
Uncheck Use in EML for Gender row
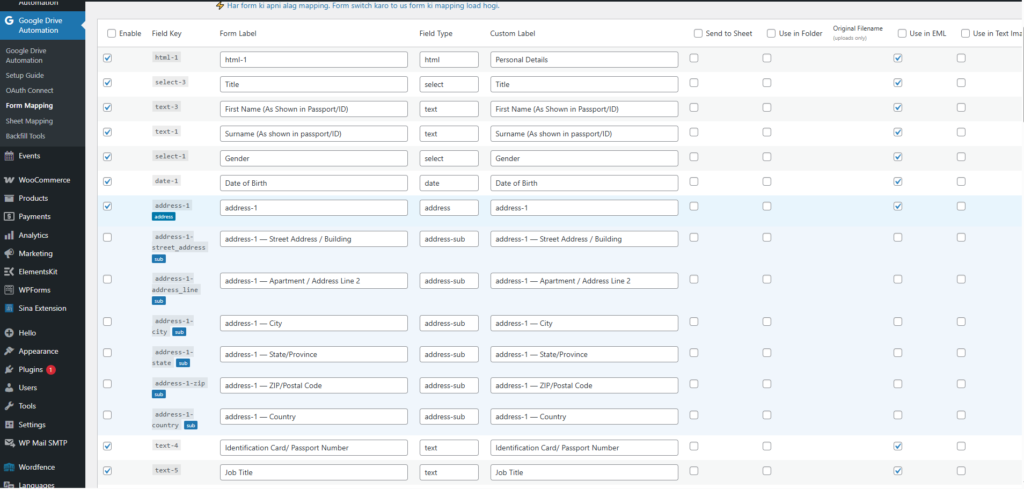pyautogui.click(x=898, y=157)
